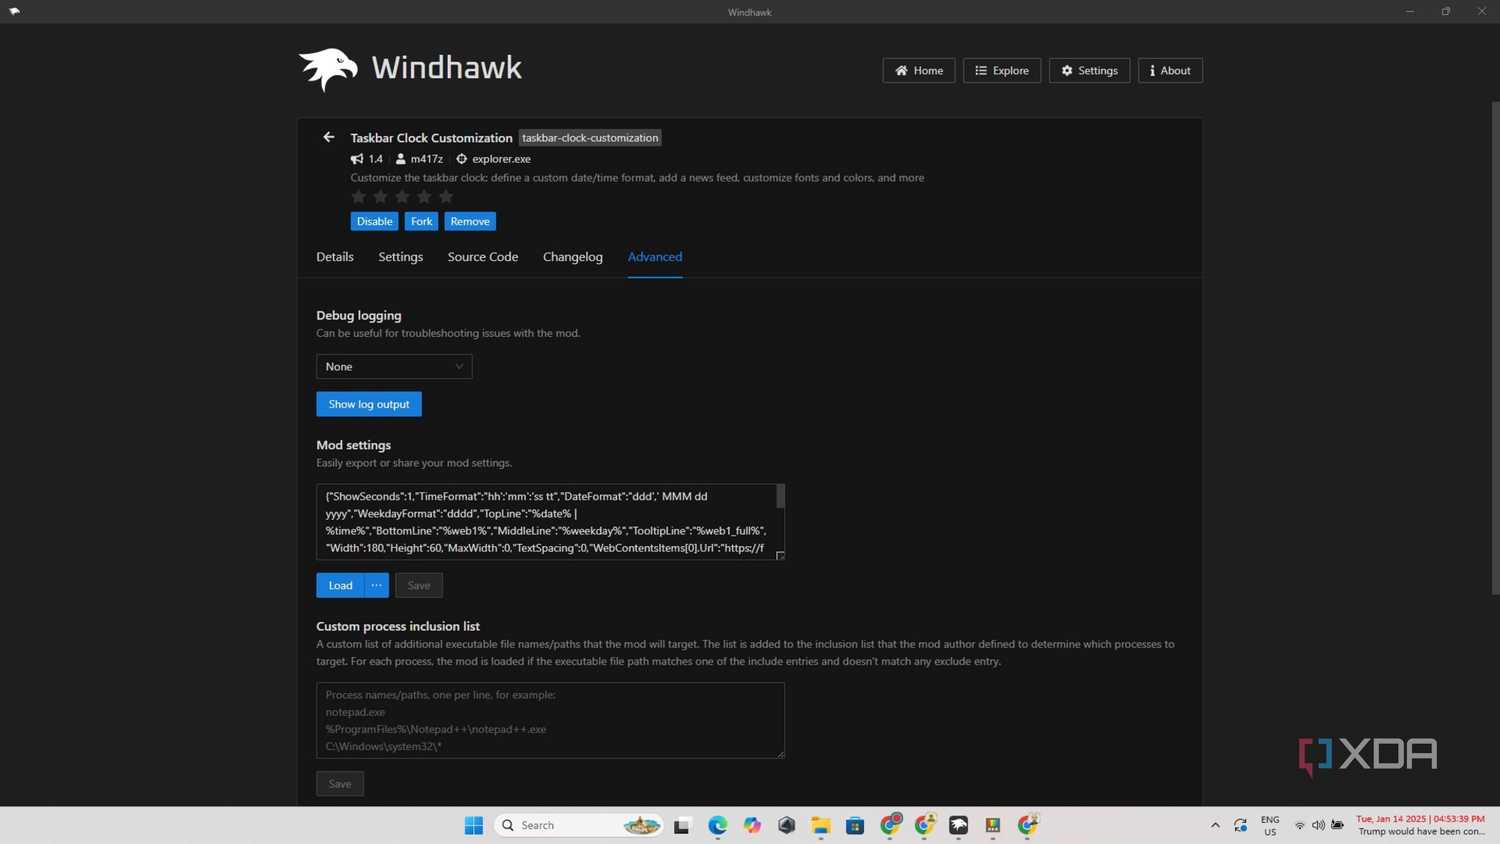Rate the mod one star
This screenshot has width=1500, height=844.
[358, 197]
